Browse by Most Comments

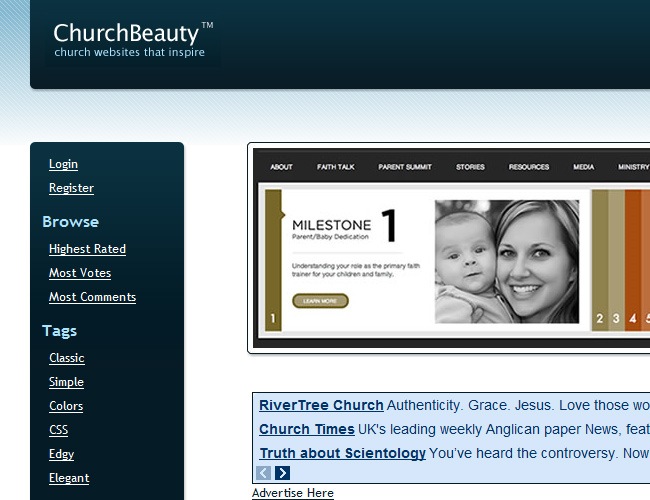[92, 297]
